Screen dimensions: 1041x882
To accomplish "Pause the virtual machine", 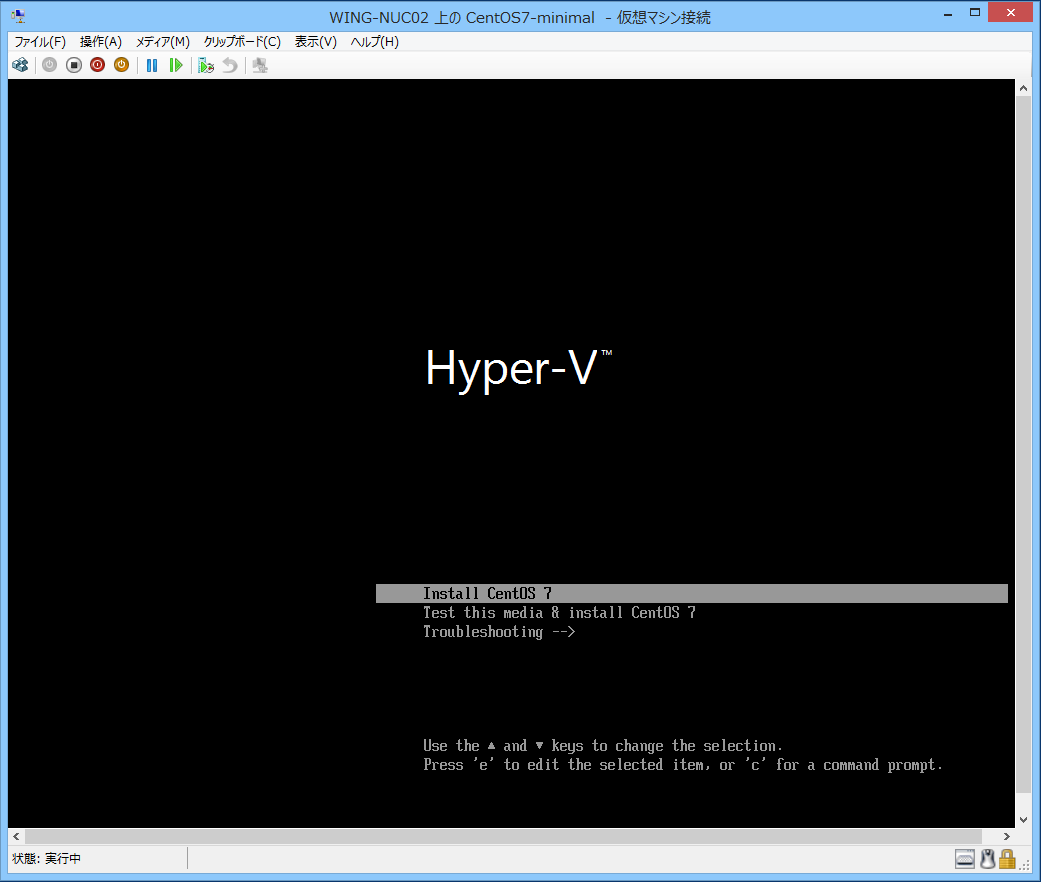I will coord(152,65).
